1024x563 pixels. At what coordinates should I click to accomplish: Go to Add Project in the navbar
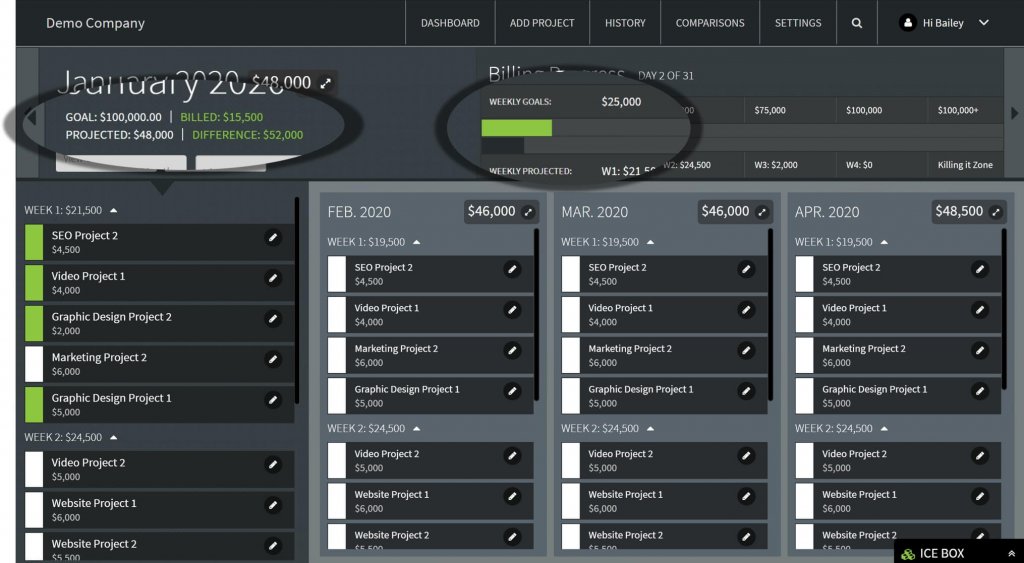(542, 23)
